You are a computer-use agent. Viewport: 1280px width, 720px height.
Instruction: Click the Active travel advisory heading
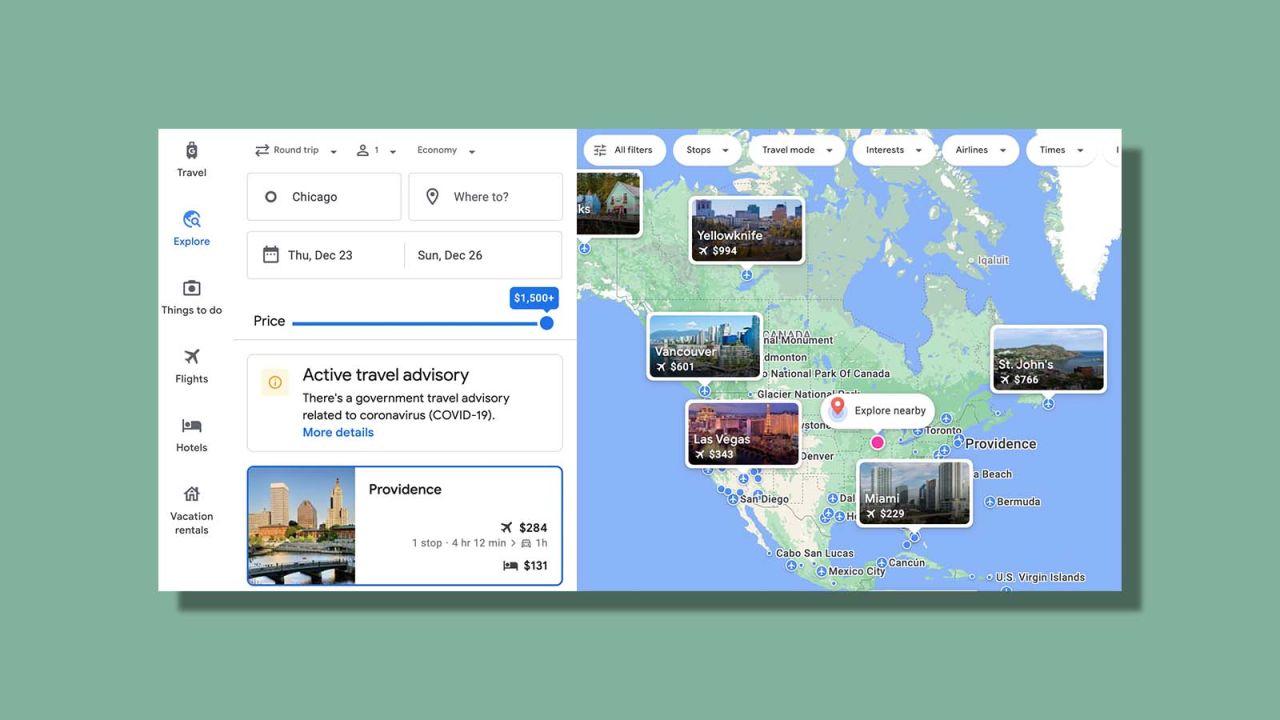click(385, 375)
